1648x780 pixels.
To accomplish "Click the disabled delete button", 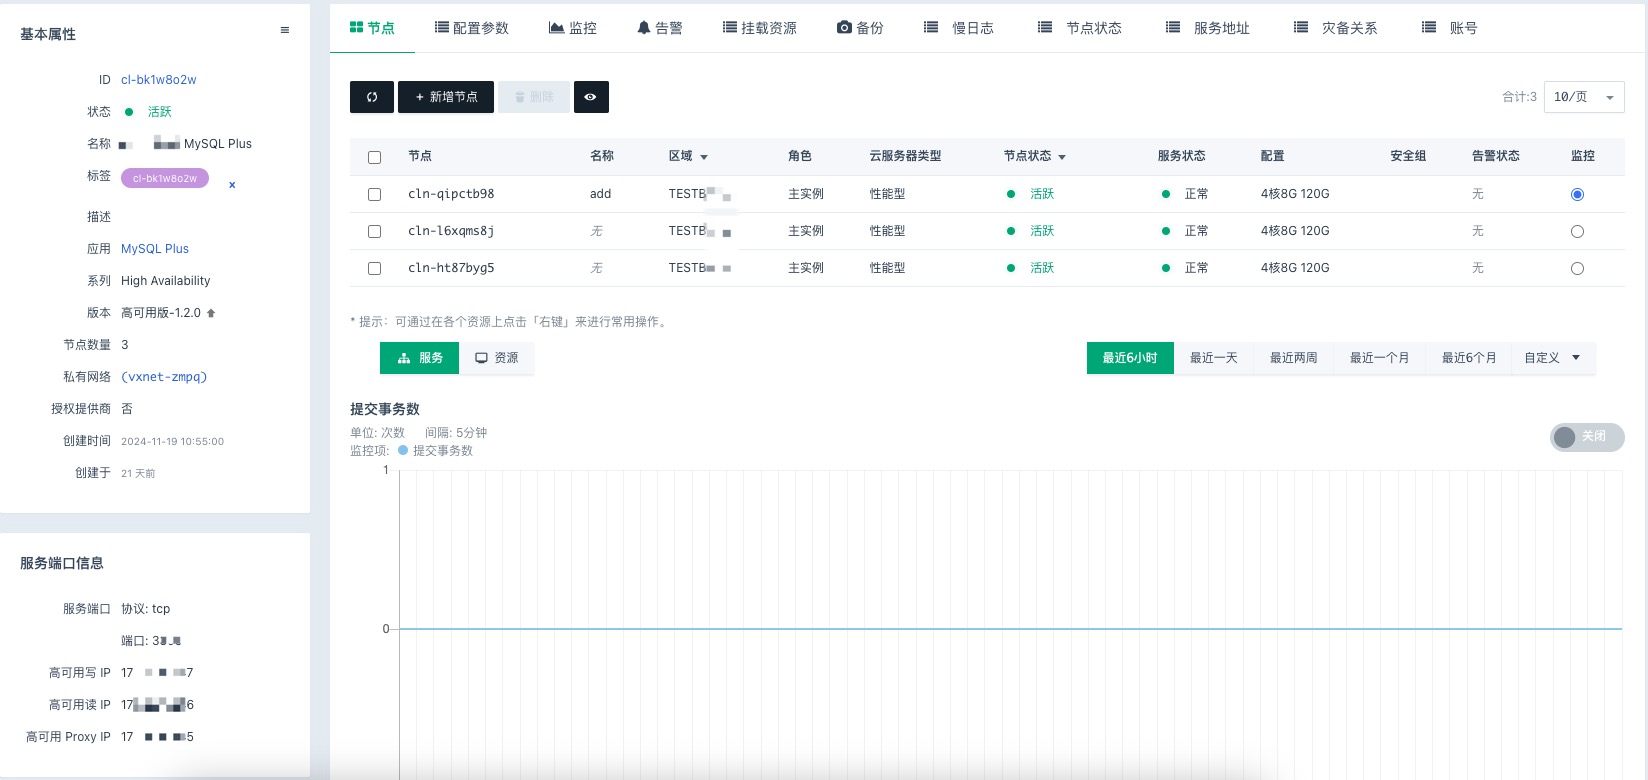I will (534, 97).
